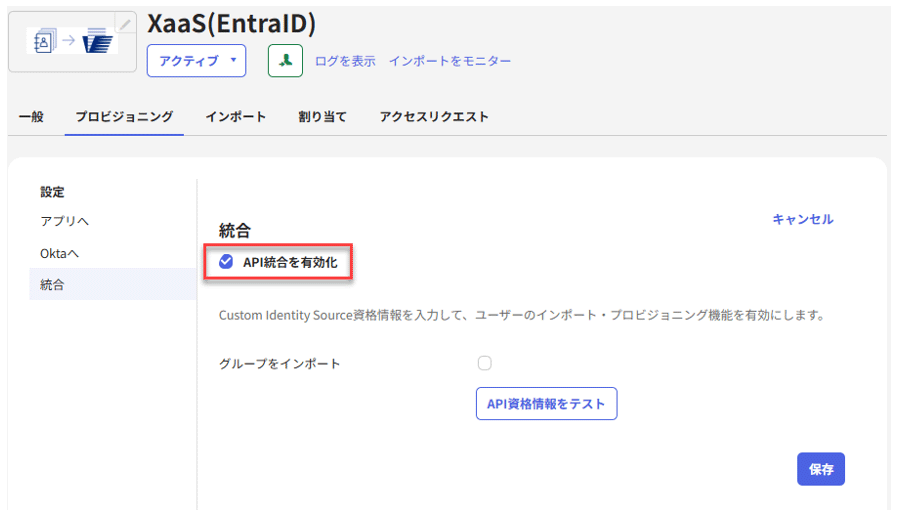Open the インポート tab
The height and width of the screenshot is (510, 900).
click(235, 117)
